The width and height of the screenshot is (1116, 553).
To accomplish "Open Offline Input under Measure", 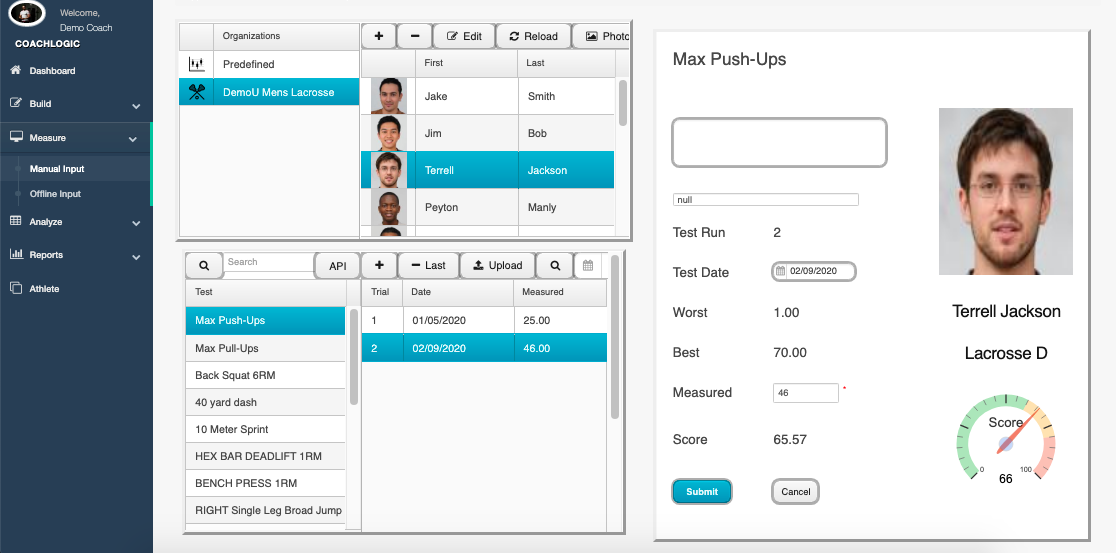I will pos(55,194).
